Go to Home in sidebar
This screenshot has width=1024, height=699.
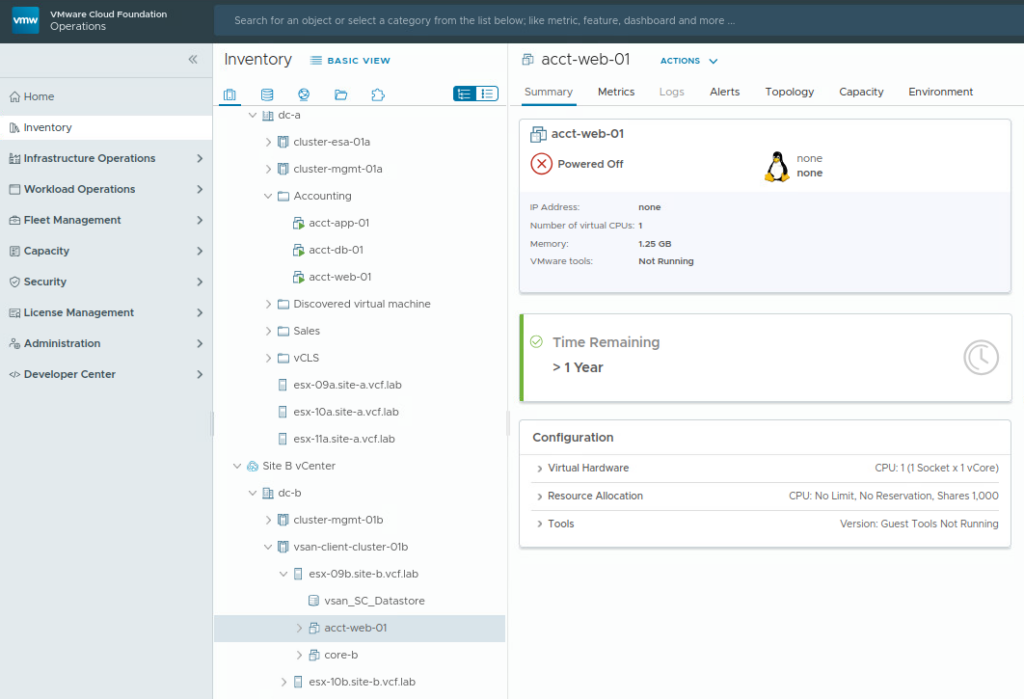point(39,97)
